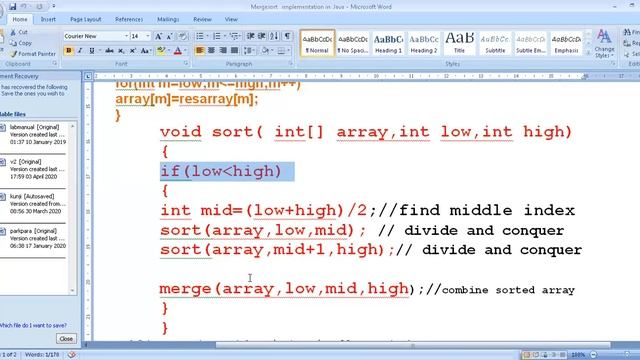Viewport: 640px width, 360px height.
Task: Copy the selected text
Action: click(20, 43)
